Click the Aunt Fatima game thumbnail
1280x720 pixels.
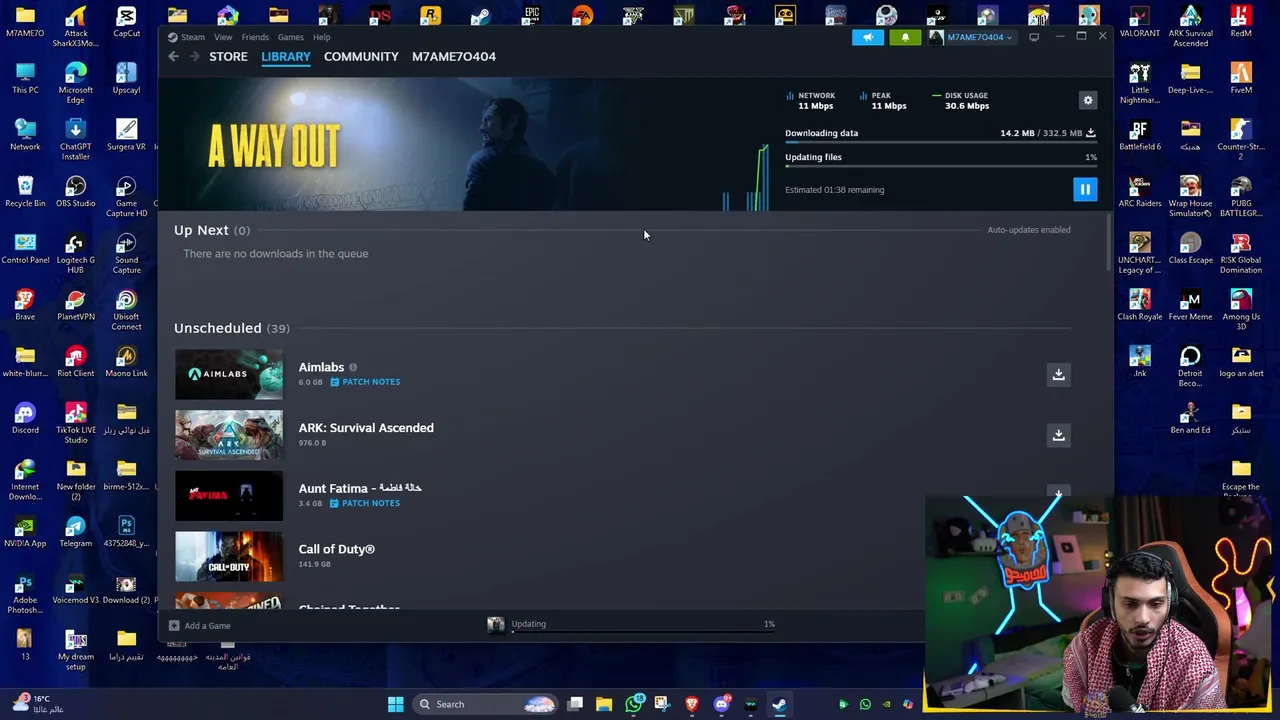[x=229, y=496]
